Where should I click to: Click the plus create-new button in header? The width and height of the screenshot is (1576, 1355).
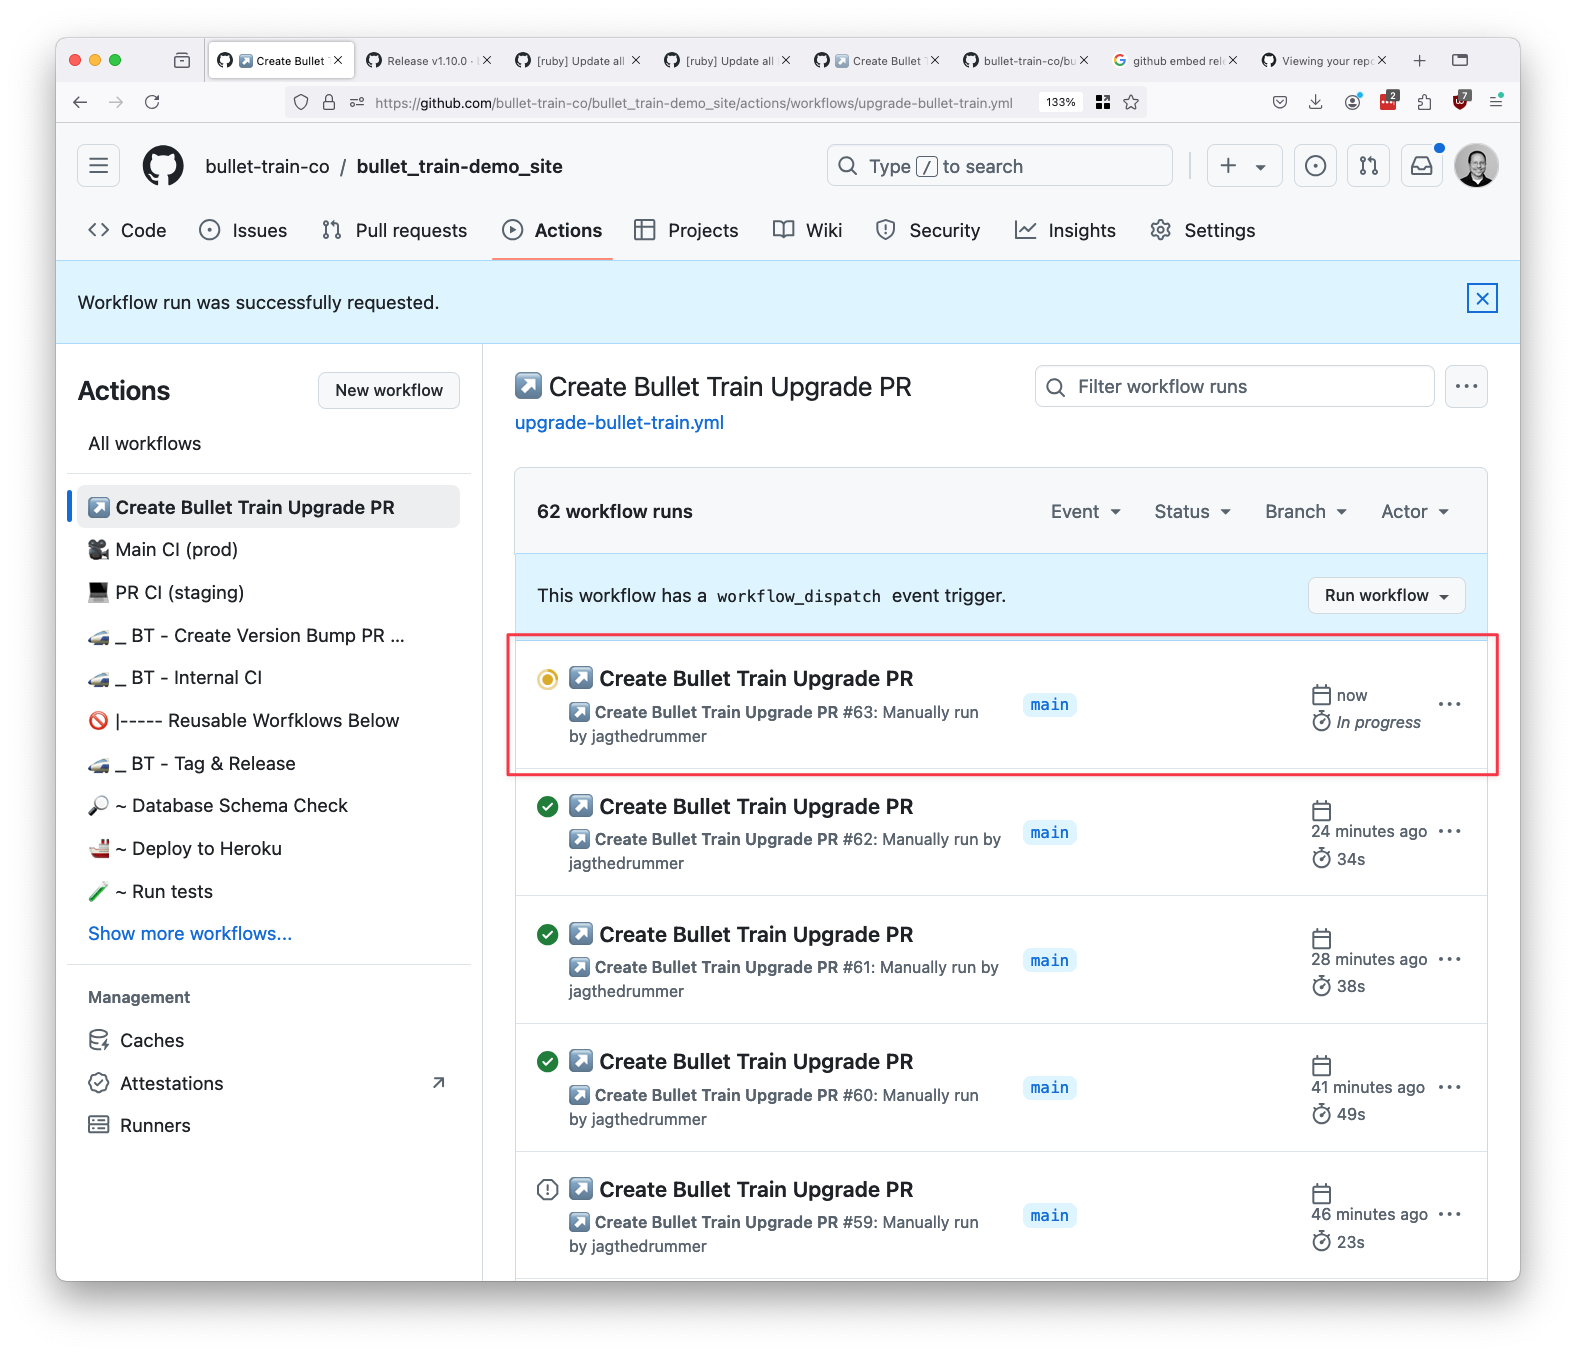coord(1229,166)
